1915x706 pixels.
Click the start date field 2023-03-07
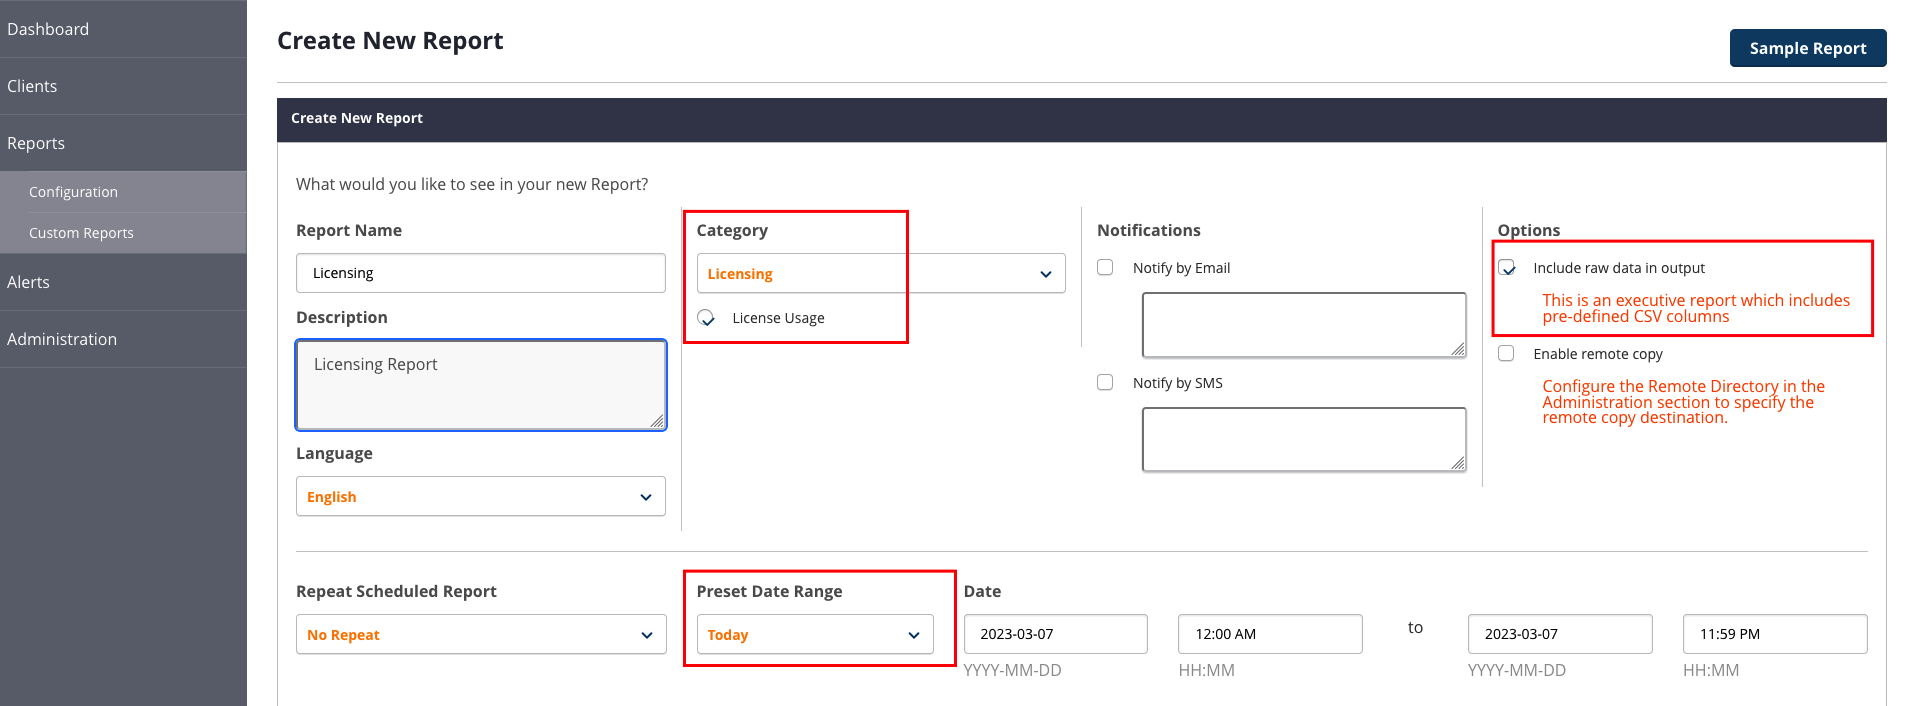[x=1056, y=634]
